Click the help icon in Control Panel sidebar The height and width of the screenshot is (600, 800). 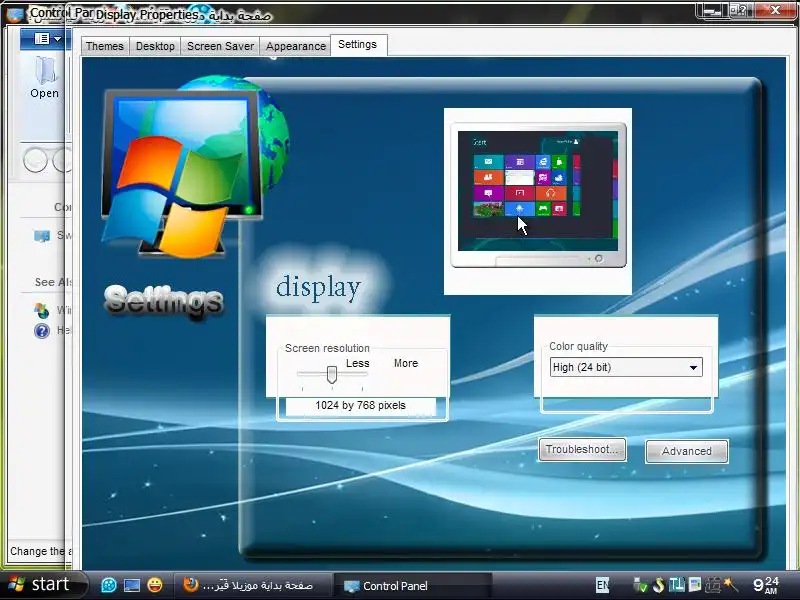point(42,331)
